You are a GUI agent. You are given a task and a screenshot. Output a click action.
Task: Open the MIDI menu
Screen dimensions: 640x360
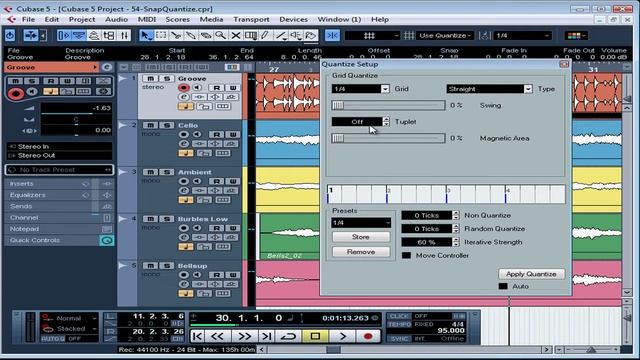tap(147, 20)
